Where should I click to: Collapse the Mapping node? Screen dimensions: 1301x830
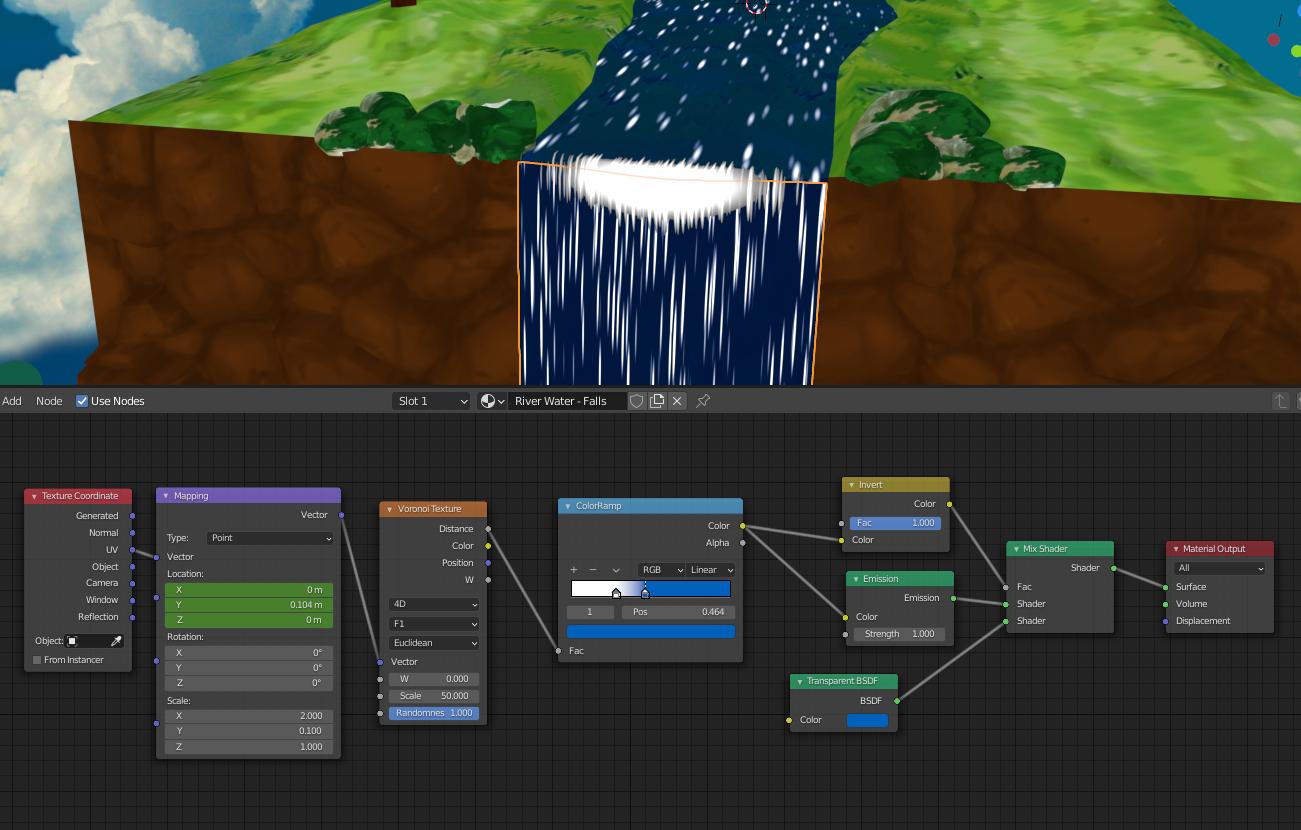click(166, 496)
